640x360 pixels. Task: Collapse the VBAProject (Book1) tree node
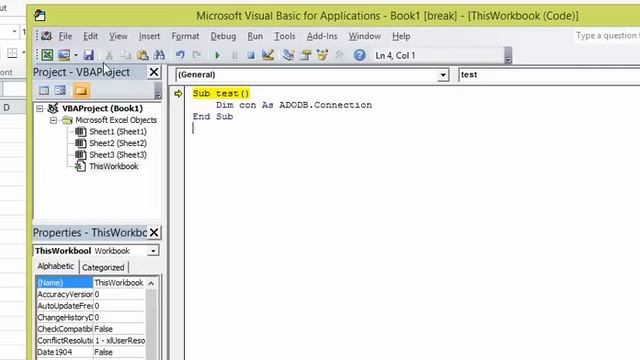[x=40, y=109]
